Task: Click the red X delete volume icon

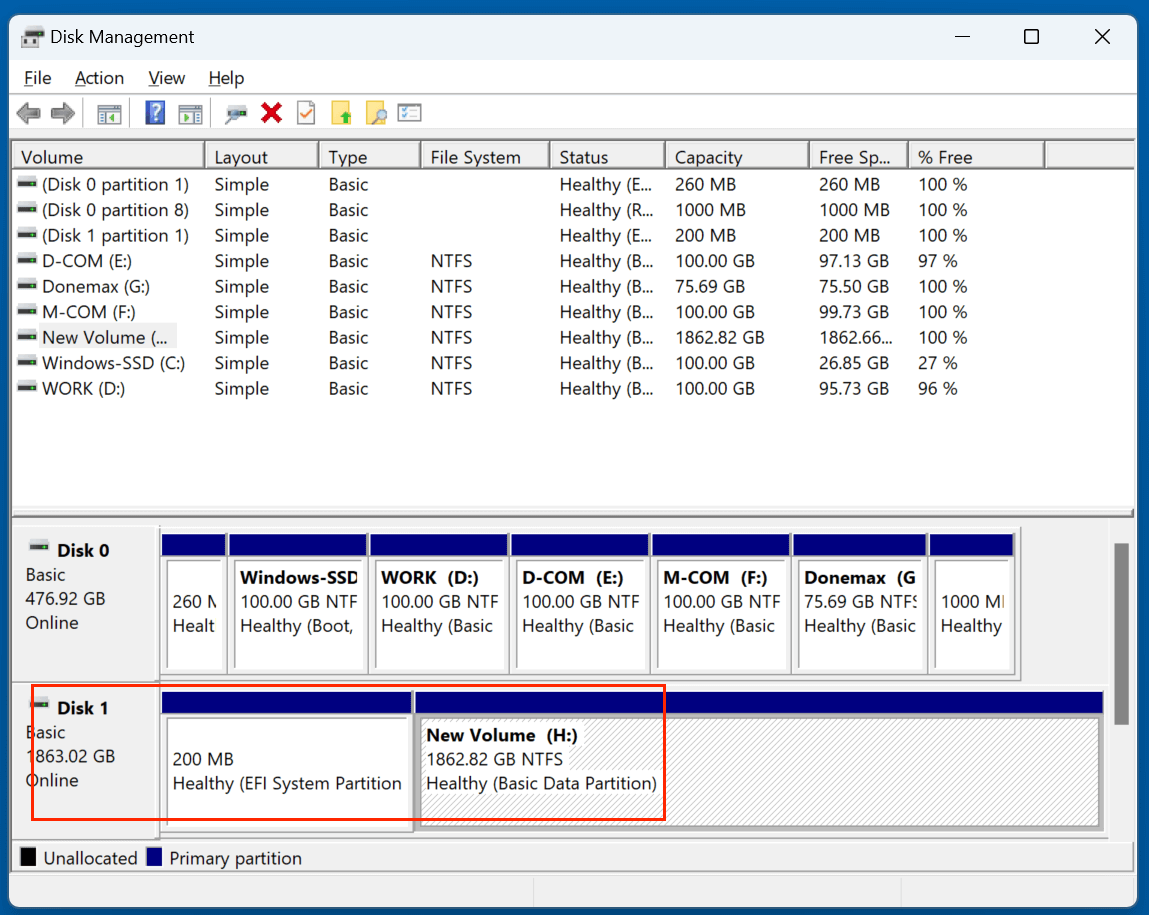Action: coord(271,112)
